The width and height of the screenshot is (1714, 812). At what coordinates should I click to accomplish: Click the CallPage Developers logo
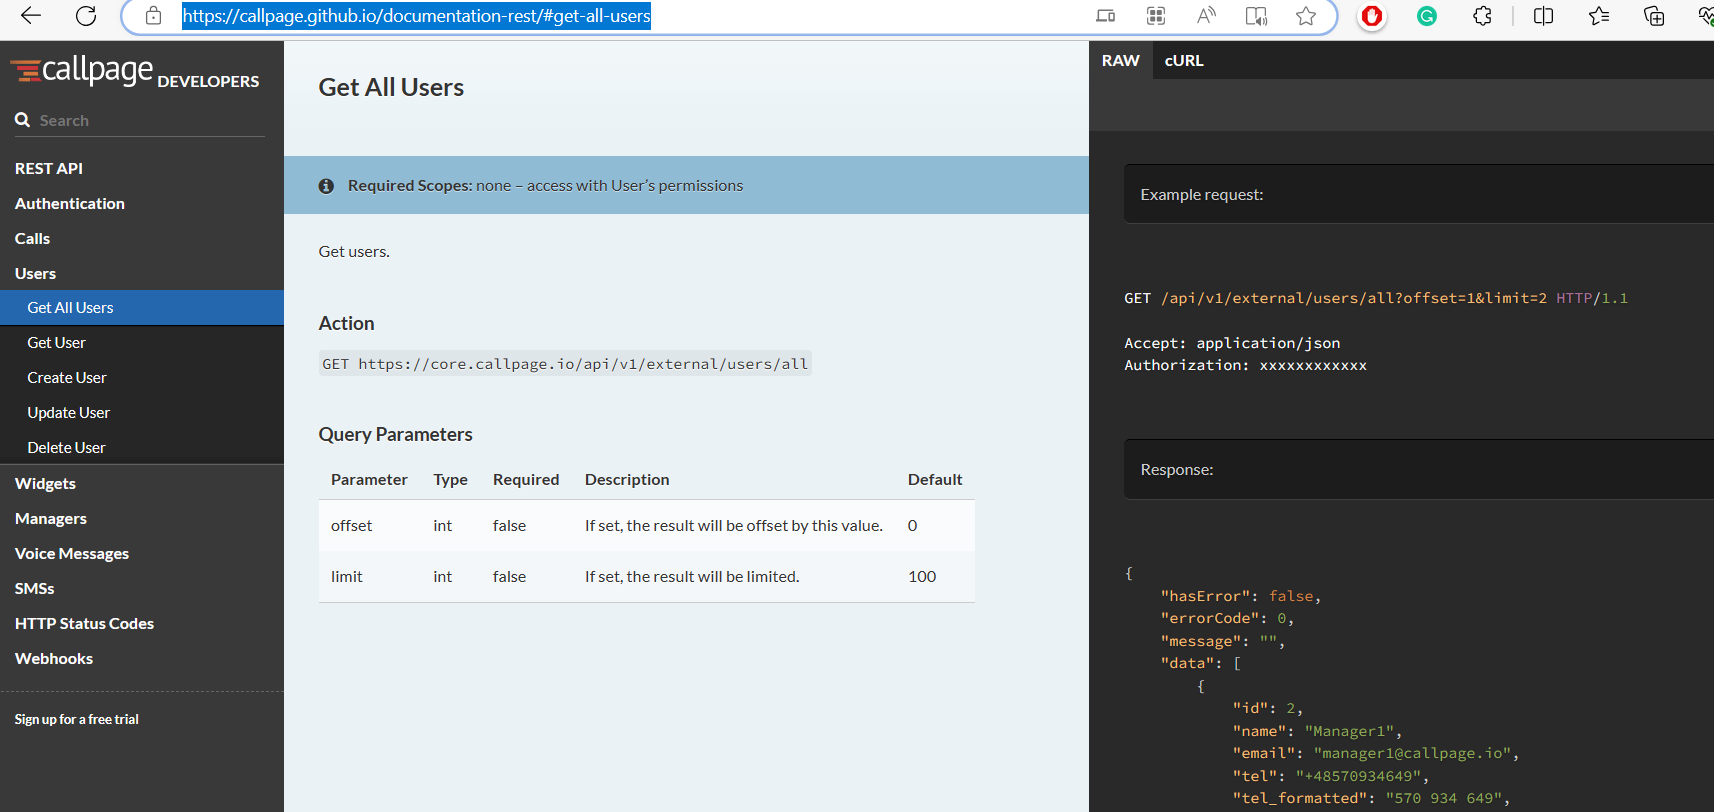135,71
